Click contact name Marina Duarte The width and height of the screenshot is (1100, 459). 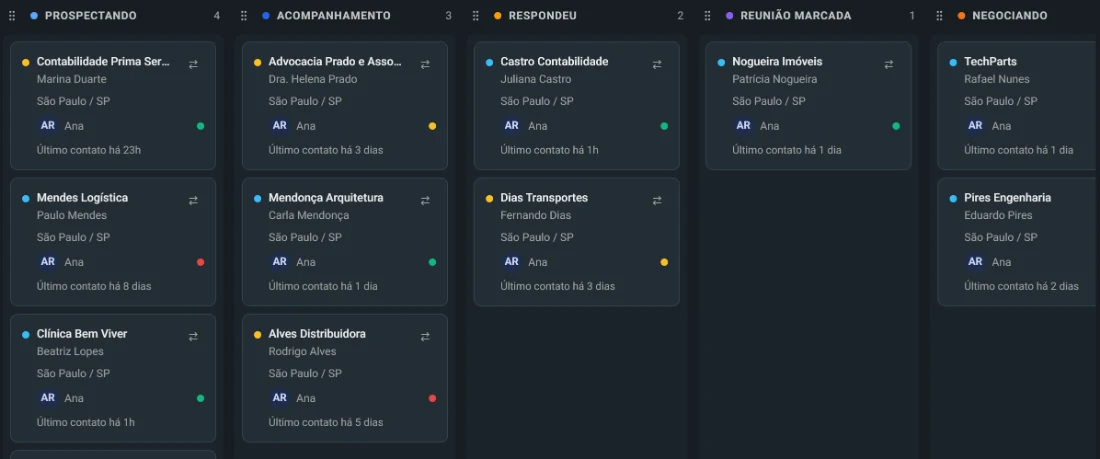tap(72, 79)
